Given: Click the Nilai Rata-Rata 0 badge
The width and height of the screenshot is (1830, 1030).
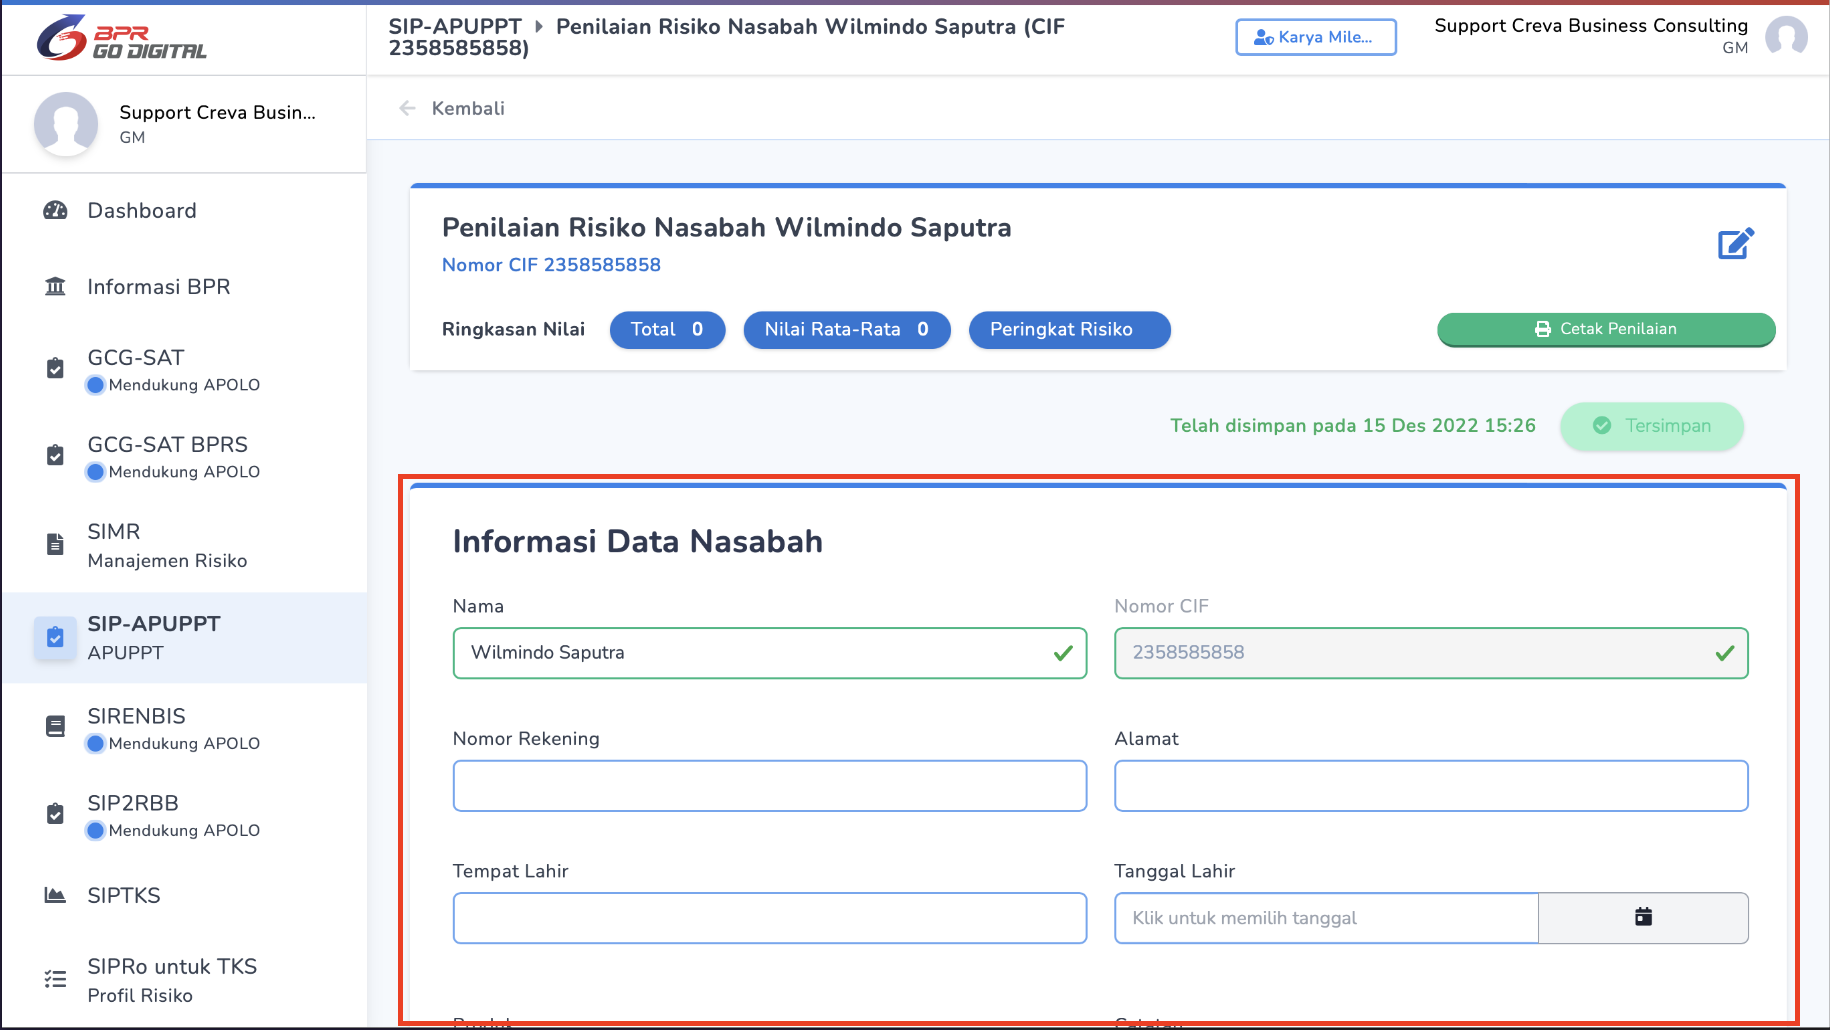Looking at the screenshot, I should (x=847, y=330).
